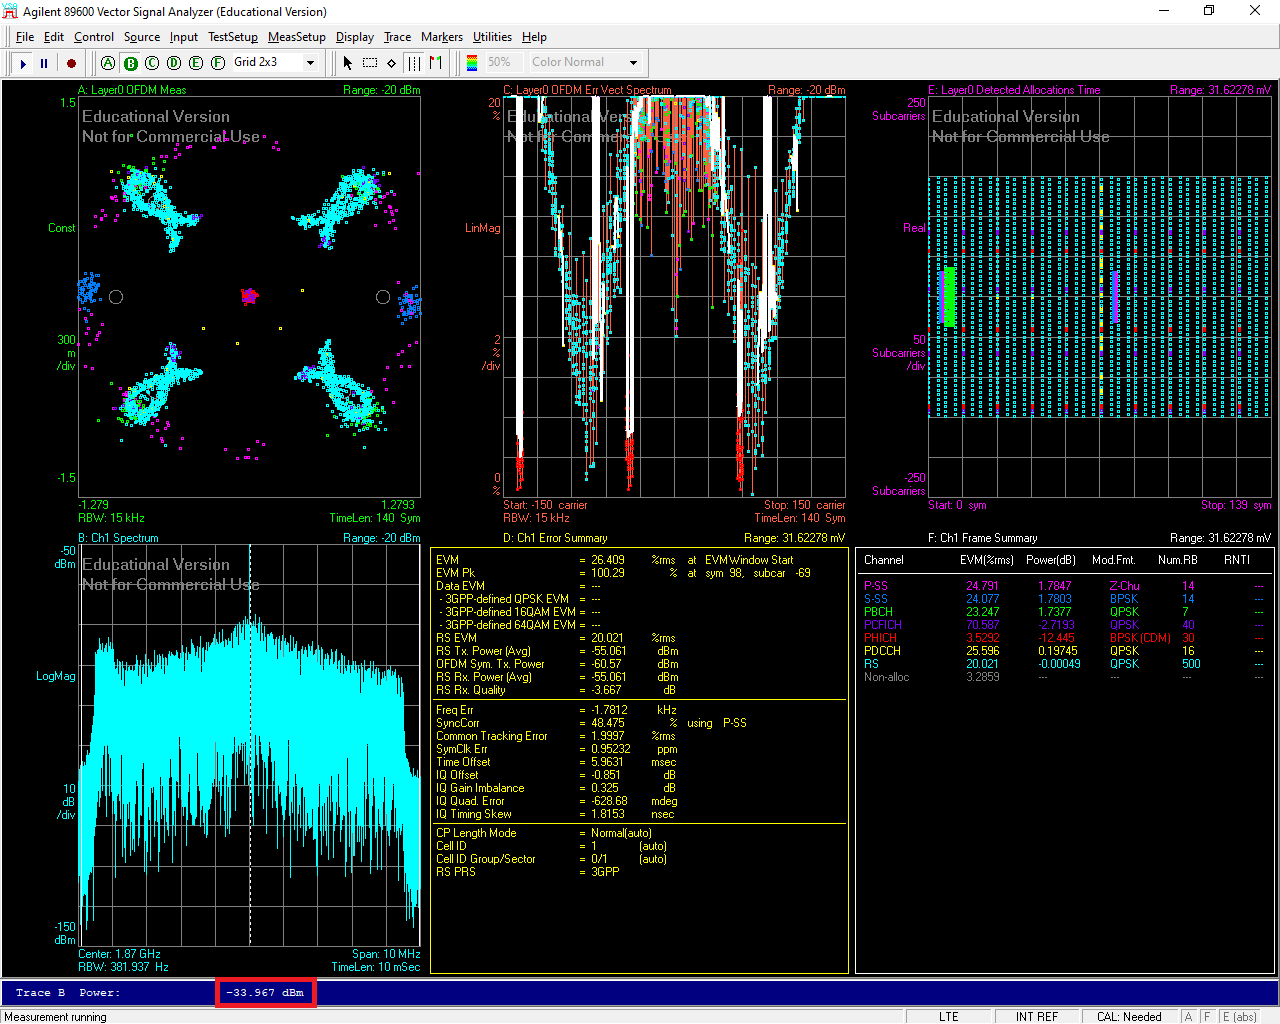Select the diamond marker tool
The height and width of the screenshot is (1024, 1280).
(x=391, y=63)
